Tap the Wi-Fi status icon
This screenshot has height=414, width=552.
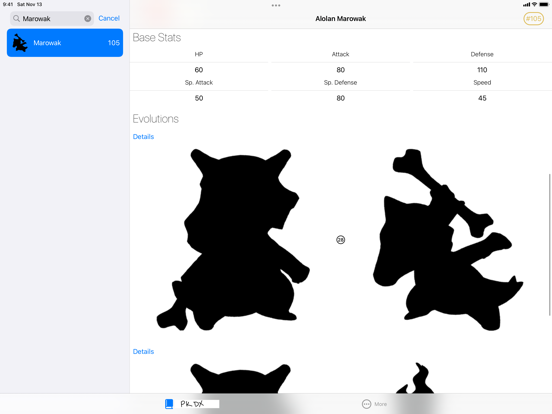tap(534, 4)
